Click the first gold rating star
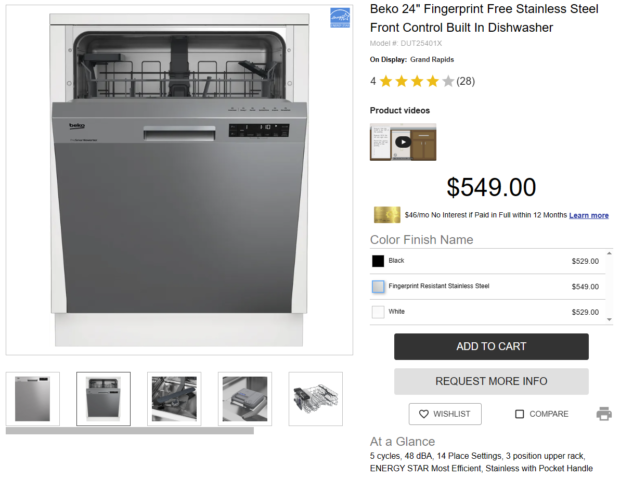620x477 pixels. [386, 81]
